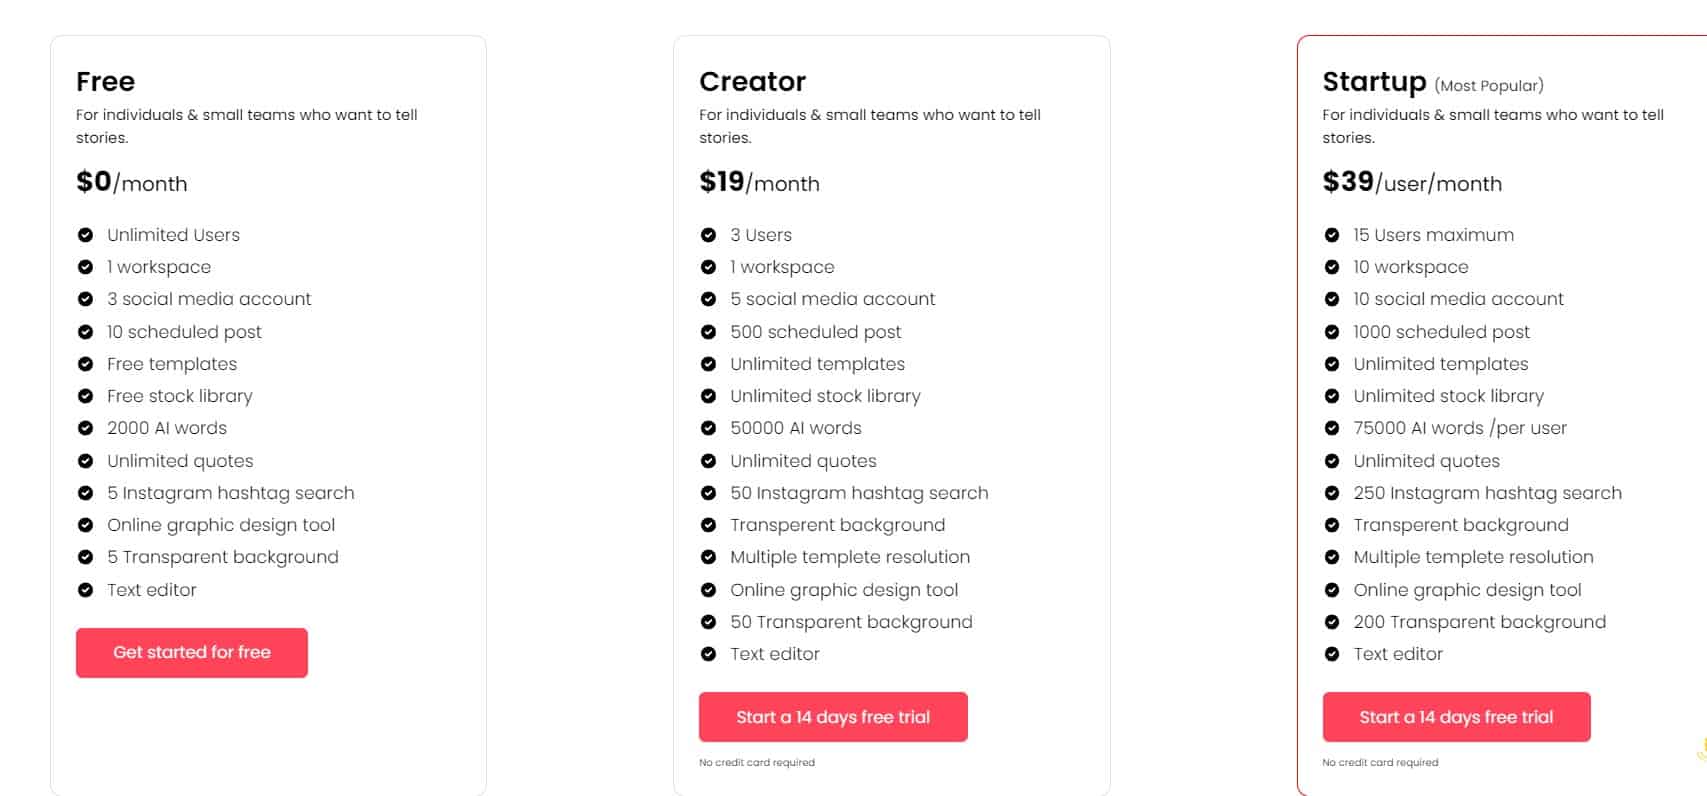Click the checkmark beside 1000 scheduled post
This screenshot has width=1707, height=796.
pos(1333,332)
